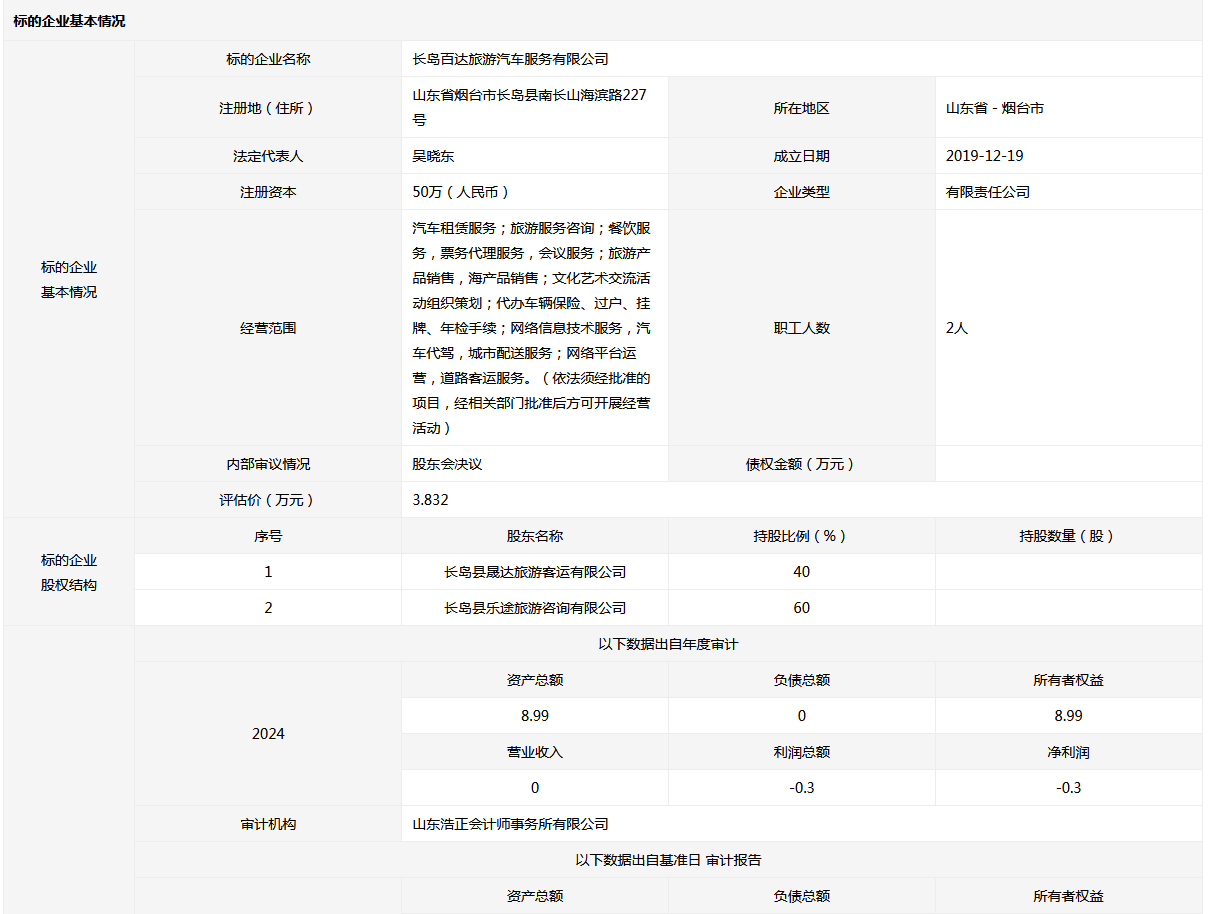The width and height of the screenshot is (1209, 914).
Task: Click the registered address 山东省烟台市长岛县南长山海滨路227号
Action: [x=529, y=107]
